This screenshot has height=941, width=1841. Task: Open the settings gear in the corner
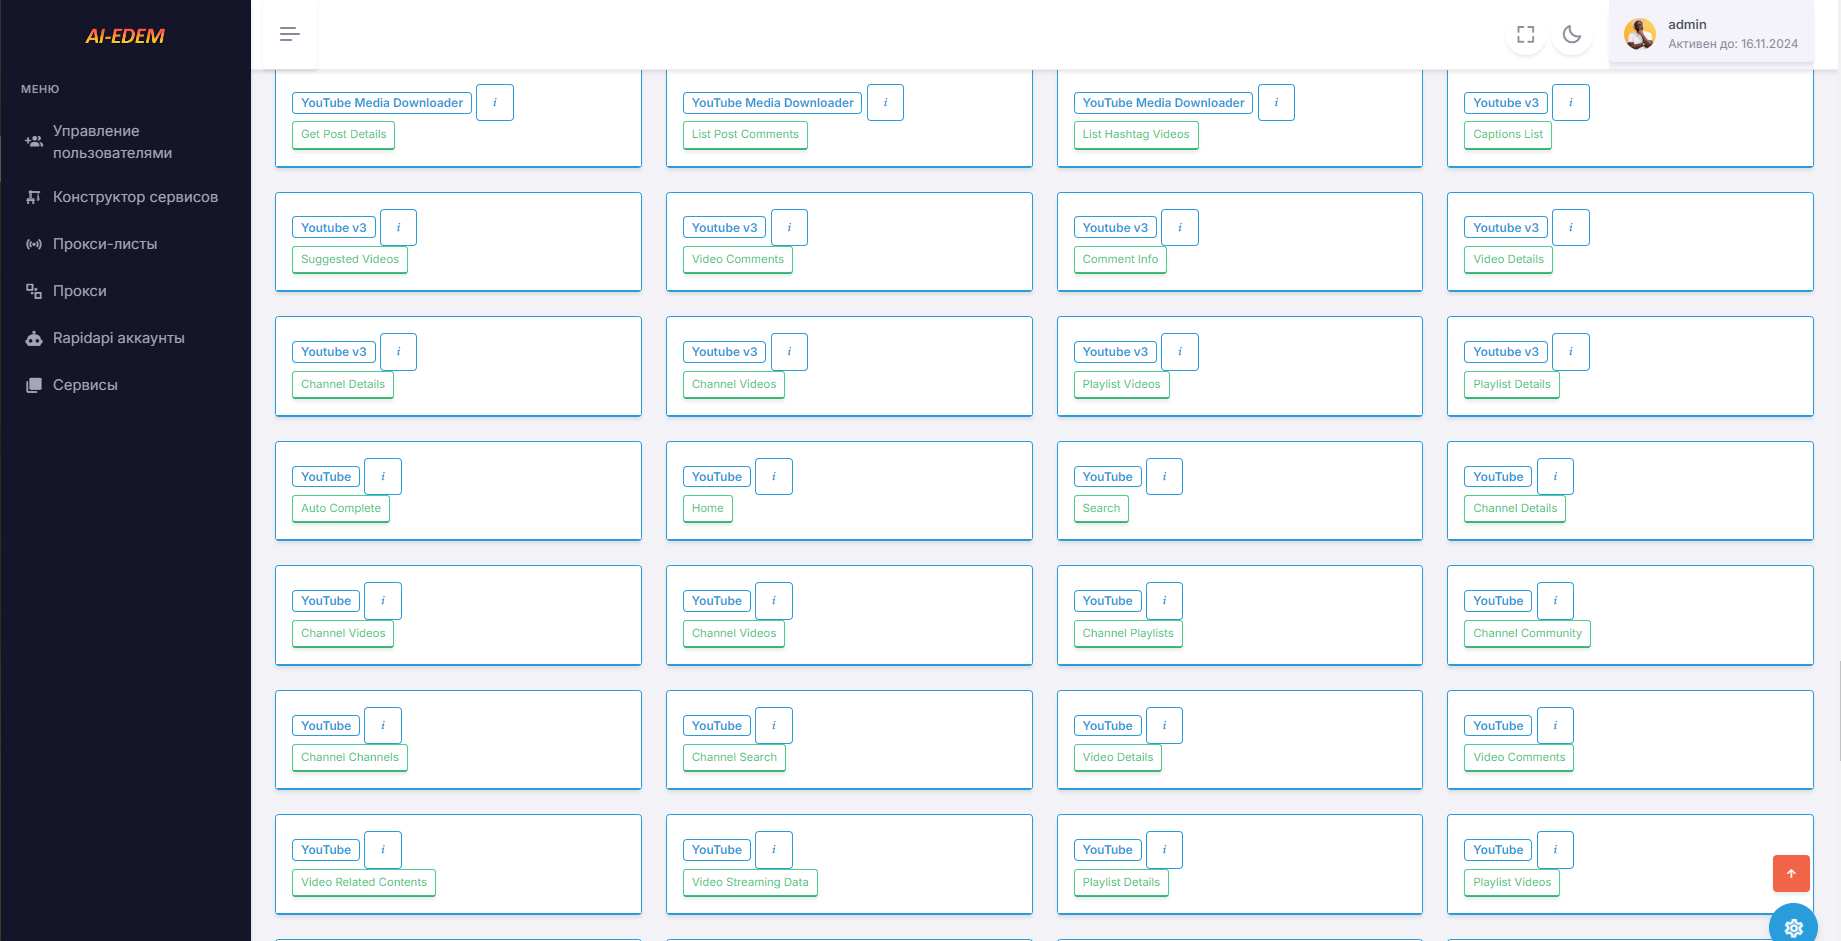coord(1793,927)
